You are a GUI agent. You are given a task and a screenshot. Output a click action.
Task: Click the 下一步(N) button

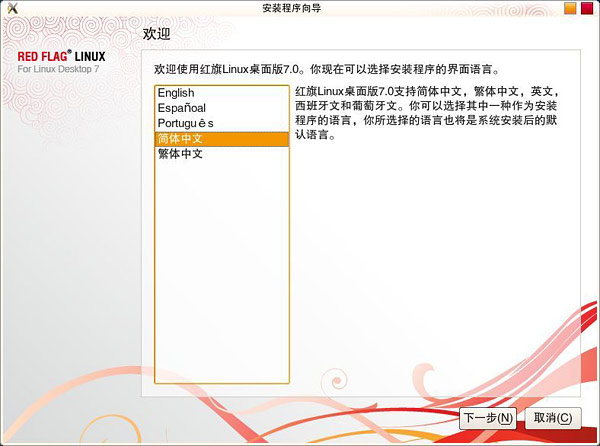pyautogui.click(x=488, y=418)
